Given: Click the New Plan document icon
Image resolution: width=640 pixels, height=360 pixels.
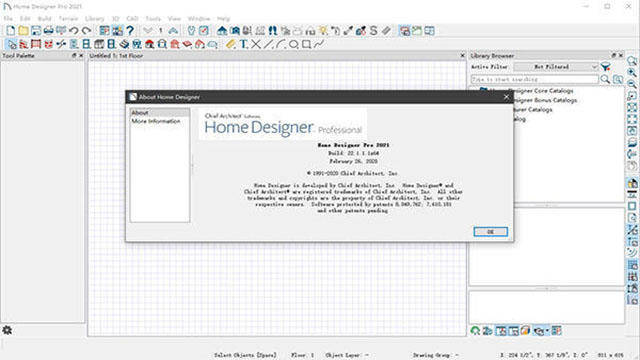Looking at the screenshot, I should [x=11, y=31].
